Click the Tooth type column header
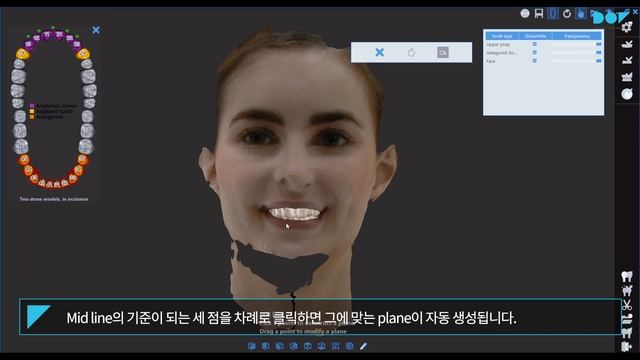640x360 pixels. pos(502,36)
